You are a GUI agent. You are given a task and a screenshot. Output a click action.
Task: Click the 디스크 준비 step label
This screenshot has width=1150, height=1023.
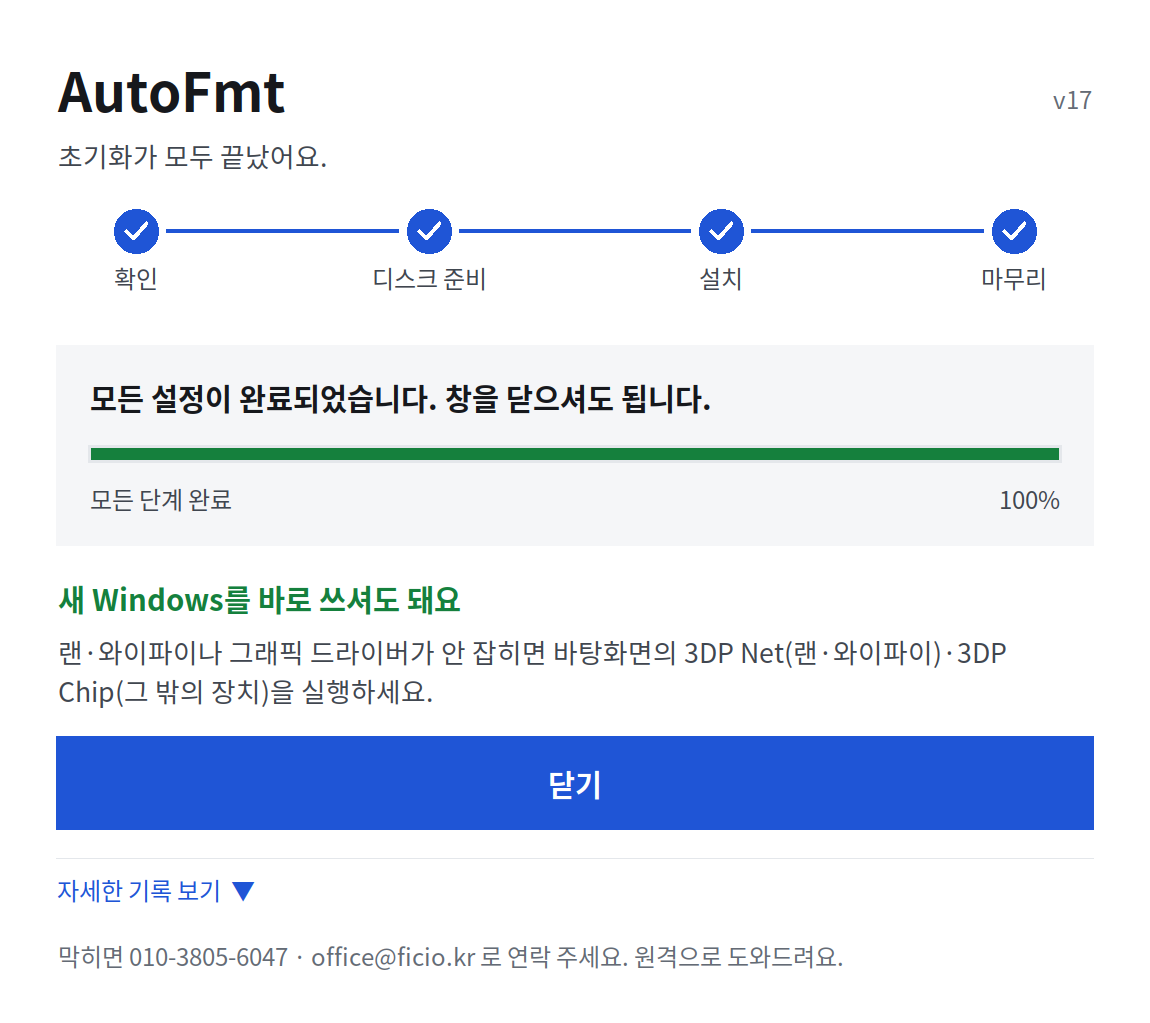tap(429, 279)
